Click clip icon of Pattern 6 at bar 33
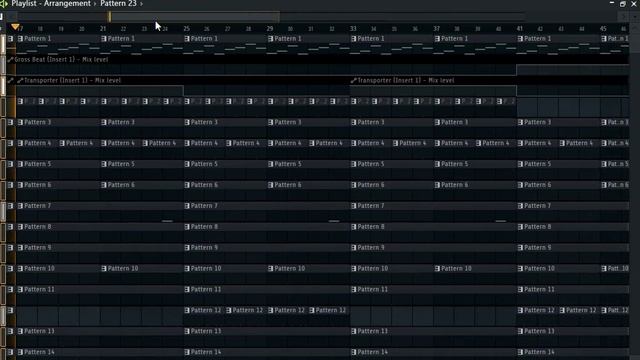 tap(353, 185)
